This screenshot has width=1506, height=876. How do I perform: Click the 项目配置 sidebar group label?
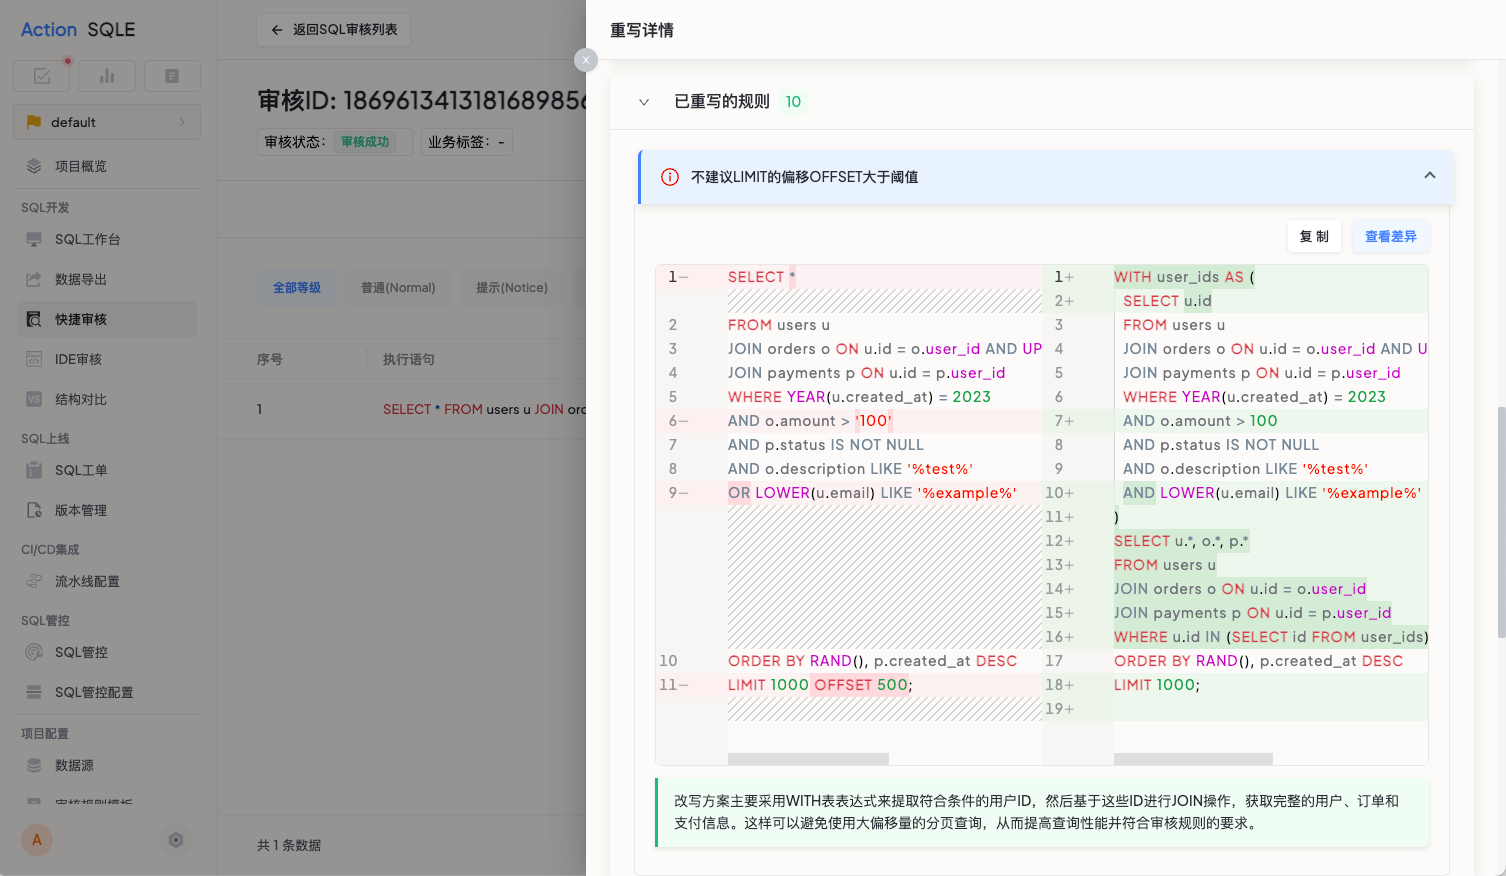coord(45,733)
